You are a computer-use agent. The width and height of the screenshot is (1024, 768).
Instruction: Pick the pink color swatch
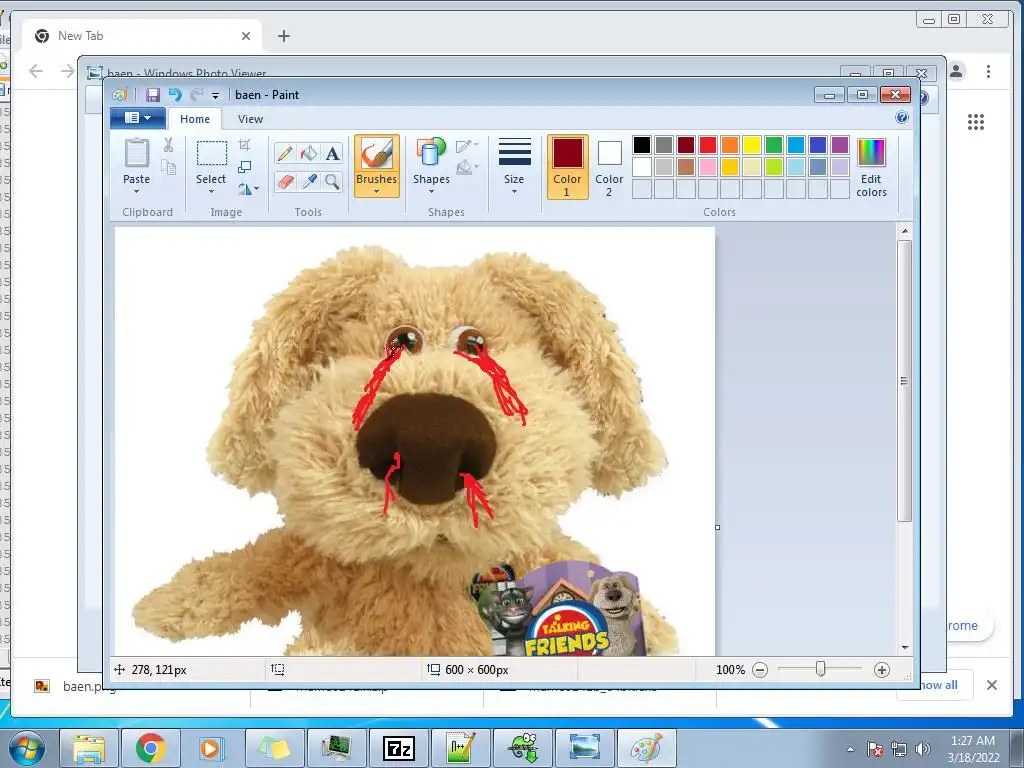(708, 167)
